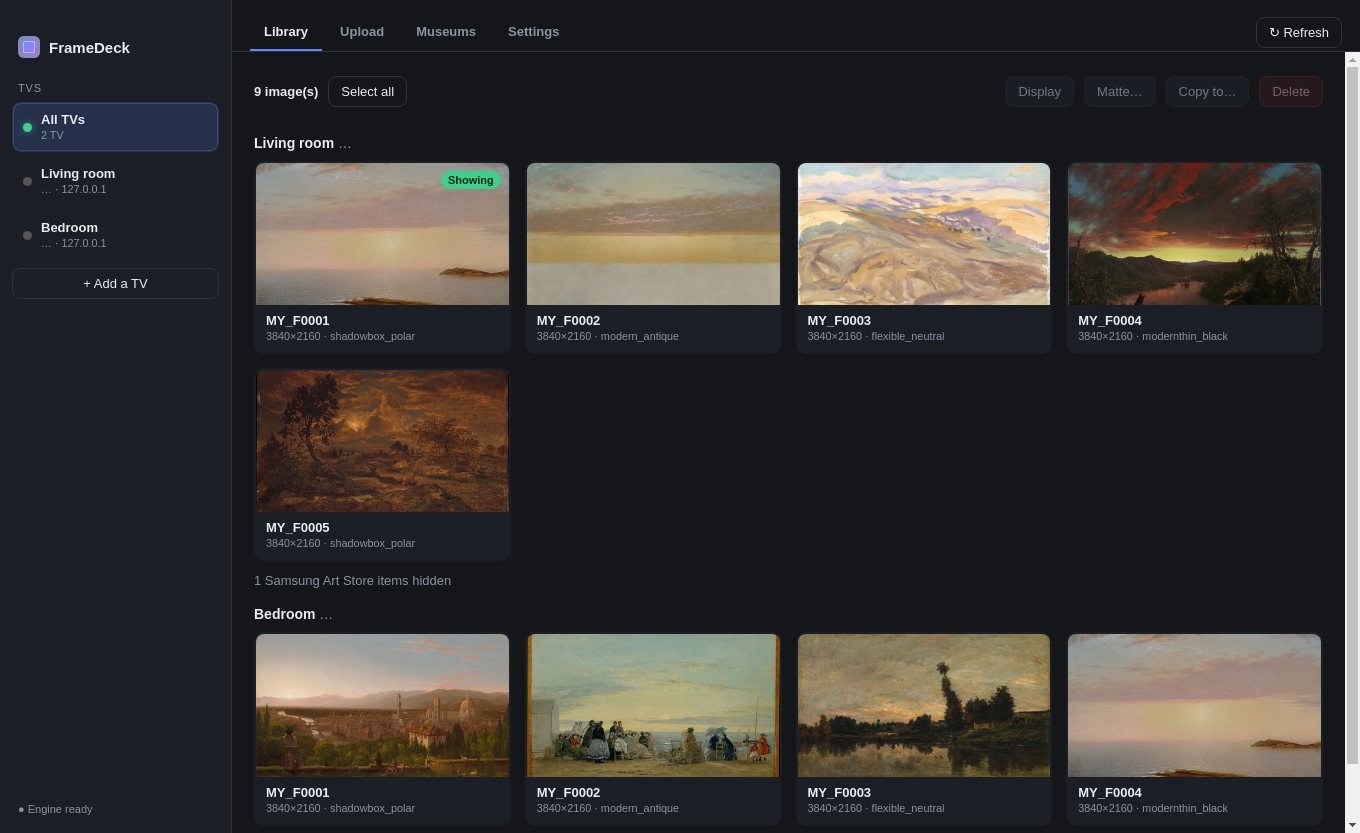Viewport: 1360px width, 833px height.
Task: Click the status dot beside Bedroom in sidebar
Action: pos(27,235)
